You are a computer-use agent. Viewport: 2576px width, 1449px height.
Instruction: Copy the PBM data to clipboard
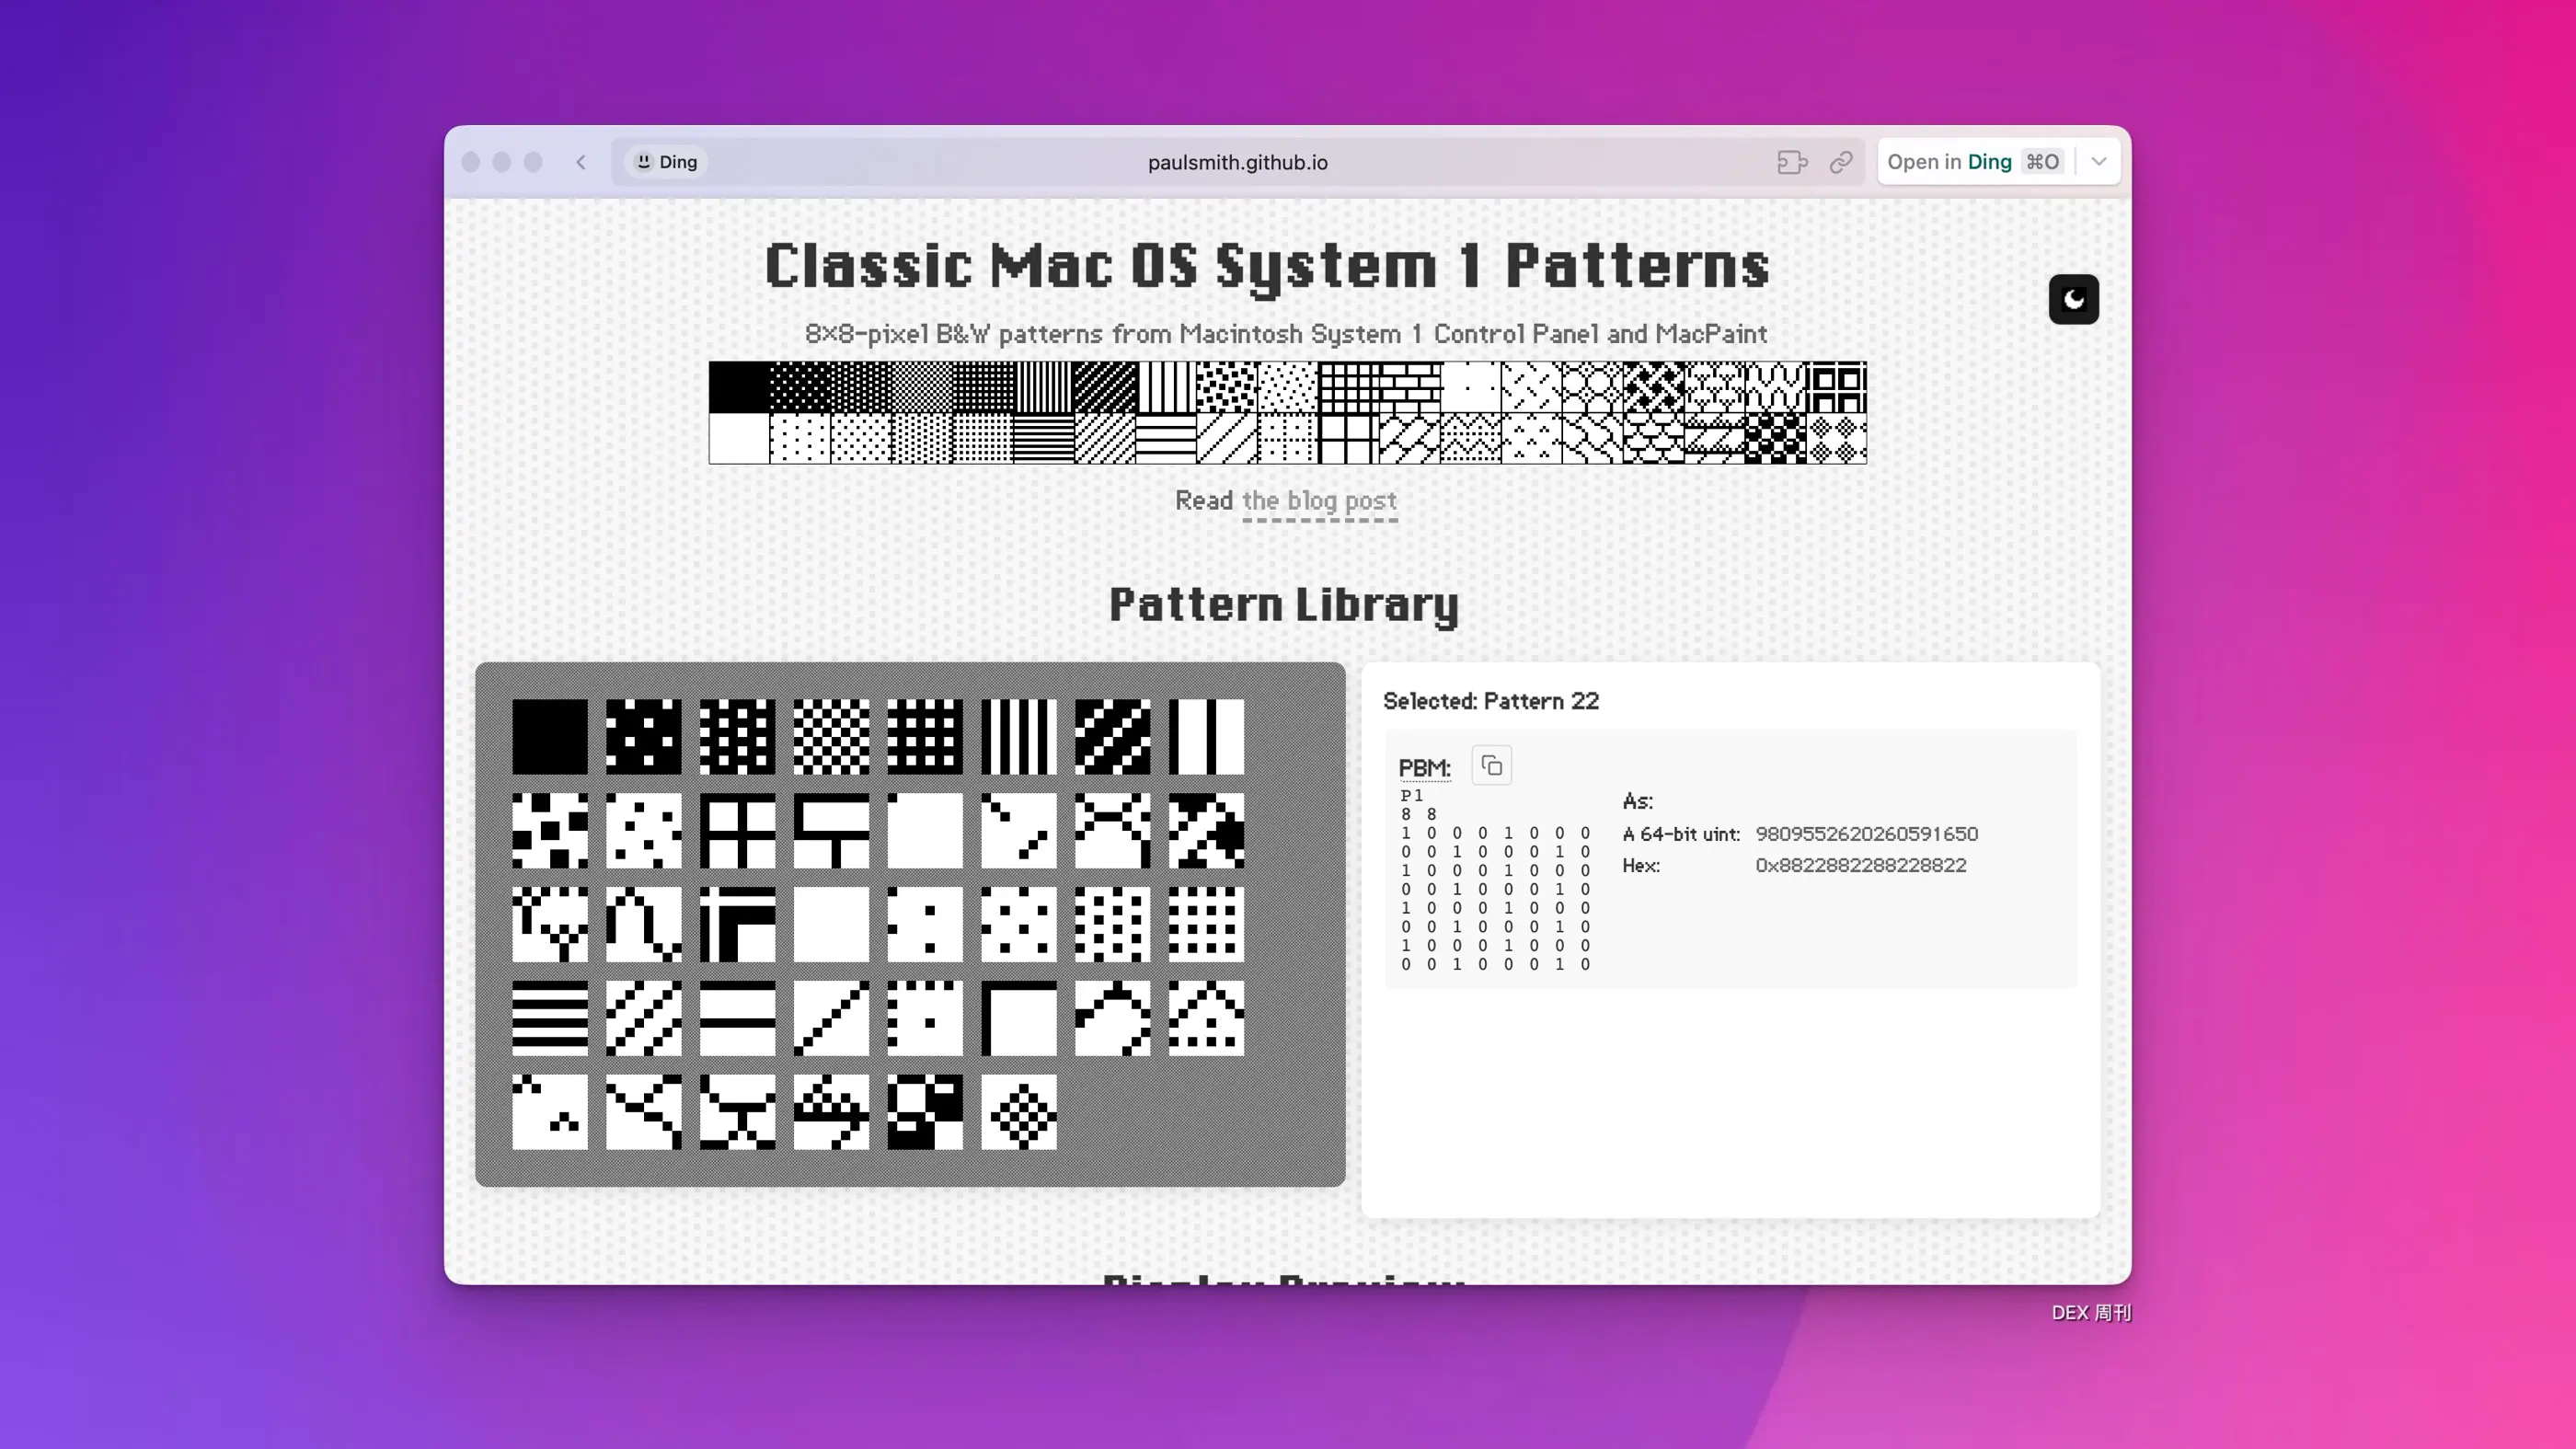pyautogui.click(x=1491, y=766)
